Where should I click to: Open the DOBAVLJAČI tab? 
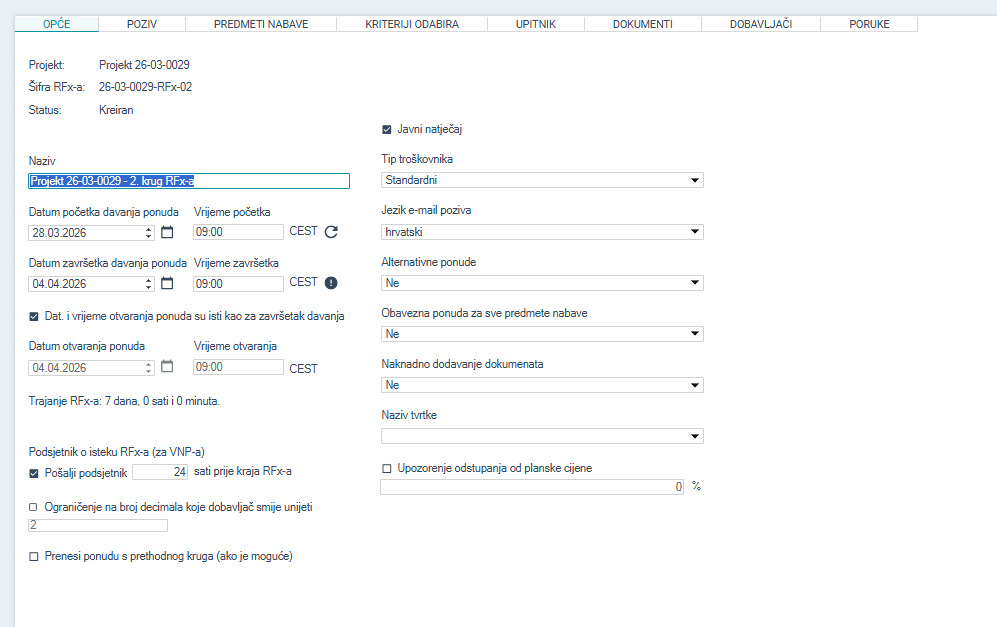[761, 24]
